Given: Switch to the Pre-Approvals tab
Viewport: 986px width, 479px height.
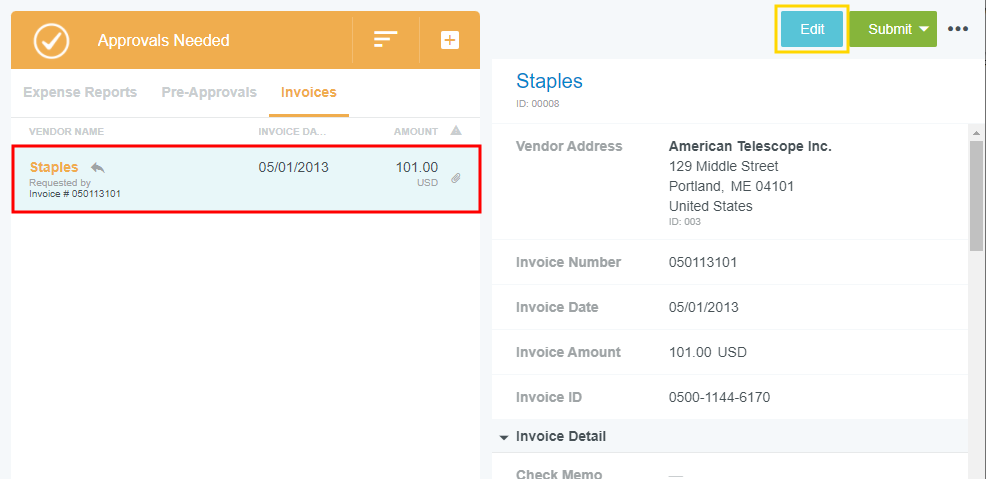Looking at the screenshot, I should pyautogui.click(x=209, y=92).
